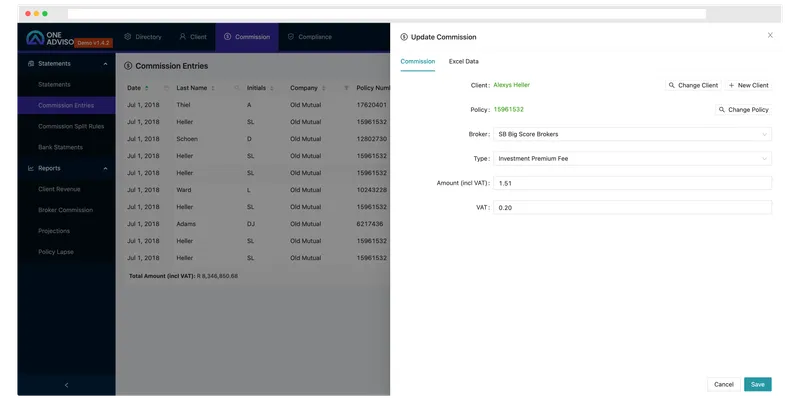The image size is (800, 400).
Task: Open Statements in the sidebar submenu
Action: [54, 85]
